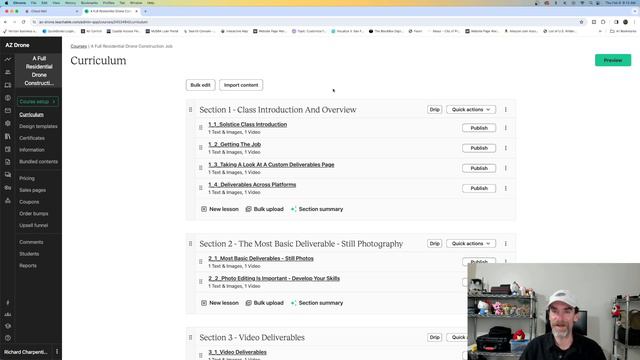
Task: Open the Design templates sidebar item
Action: click(38, 127)
